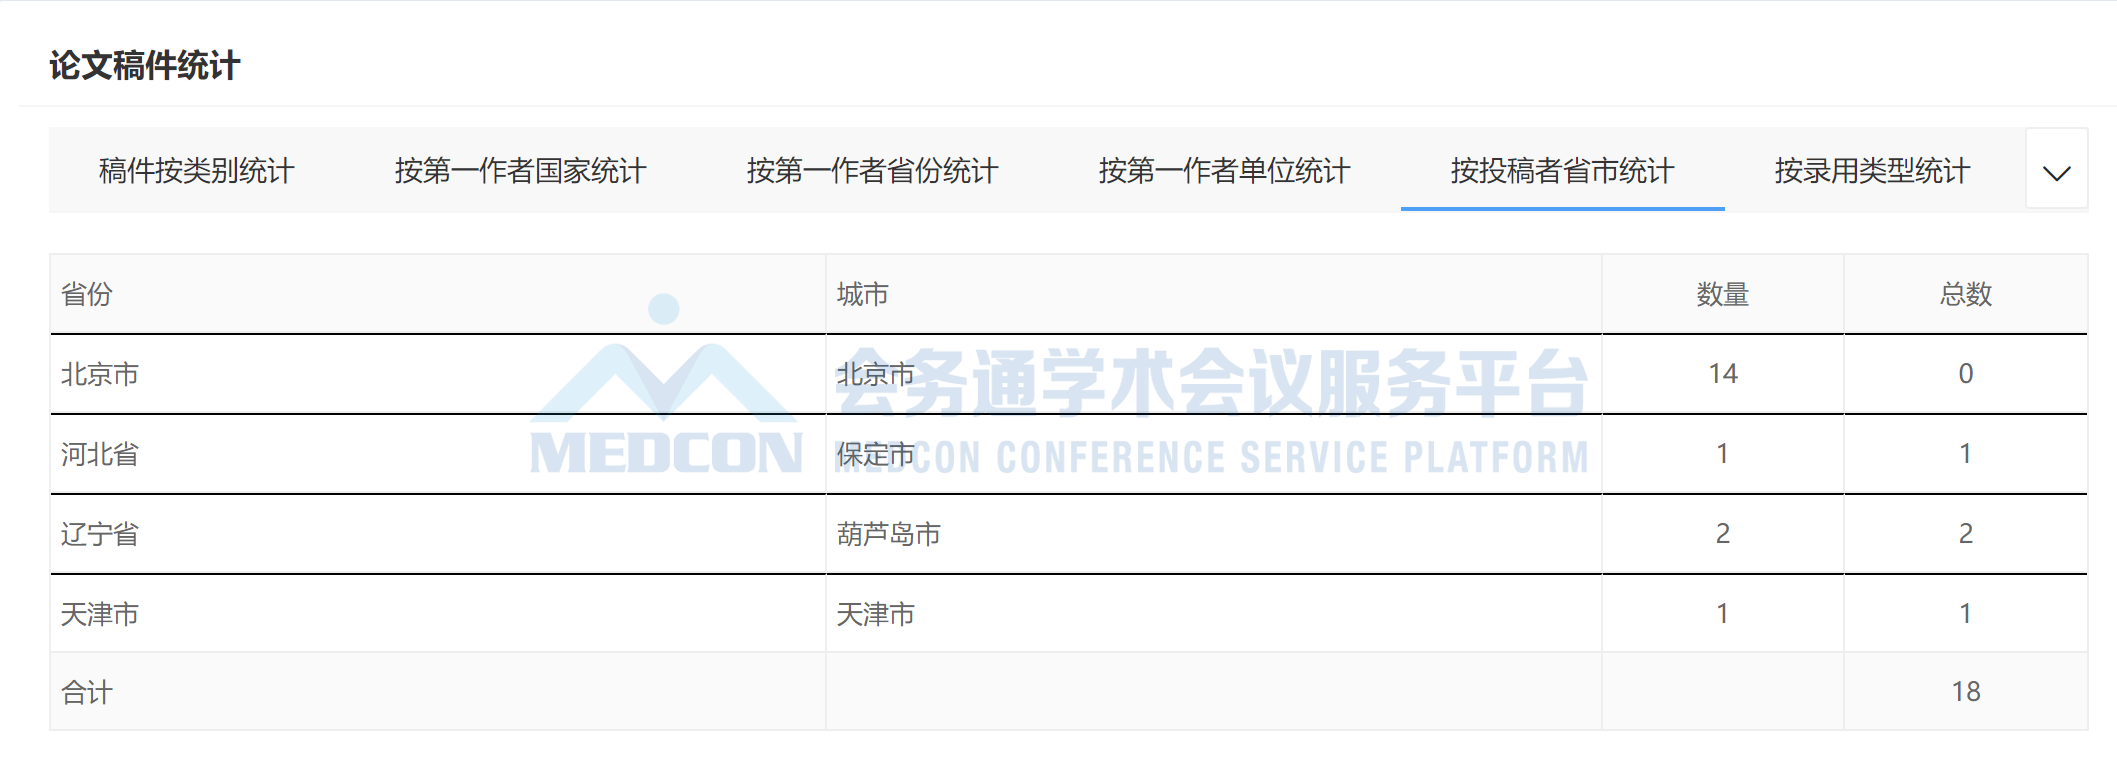Click the 省份 column header
The width and height of the screenshot is (2117, 766).
click(438, 294)
